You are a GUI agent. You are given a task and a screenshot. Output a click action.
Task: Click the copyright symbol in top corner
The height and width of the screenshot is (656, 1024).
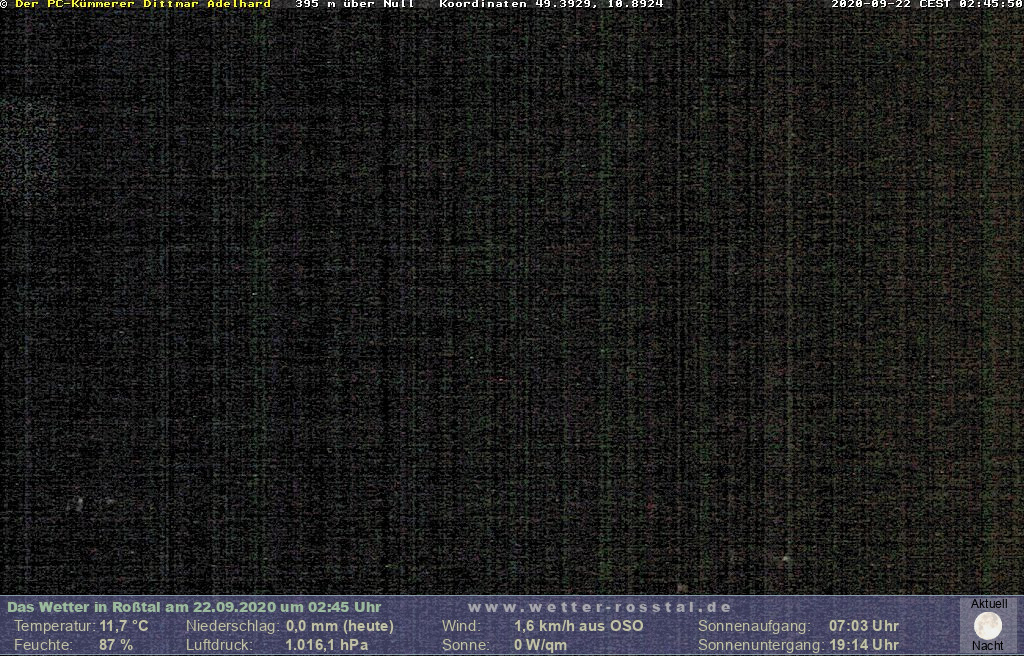point(4,4)
